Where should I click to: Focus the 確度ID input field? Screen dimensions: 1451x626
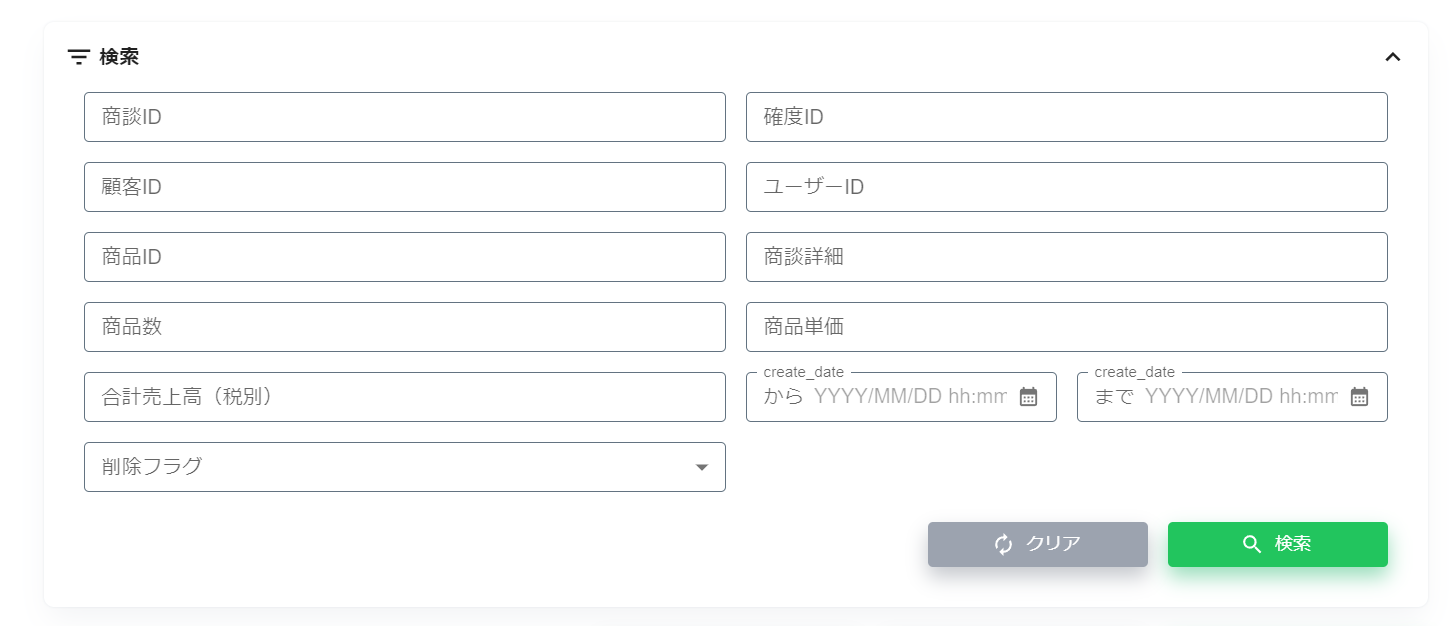point(1067,117)
